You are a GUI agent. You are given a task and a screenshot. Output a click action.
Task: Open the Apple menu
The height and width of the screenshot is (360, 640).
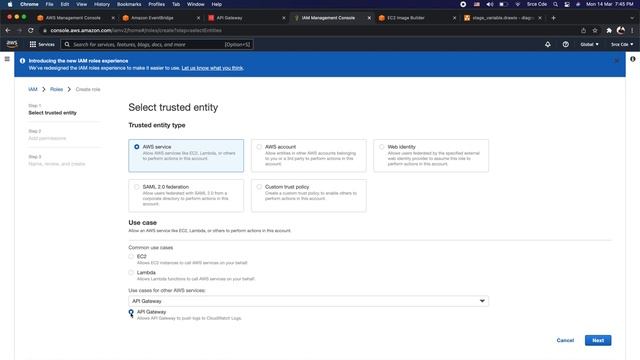click(x=10, y=4)
